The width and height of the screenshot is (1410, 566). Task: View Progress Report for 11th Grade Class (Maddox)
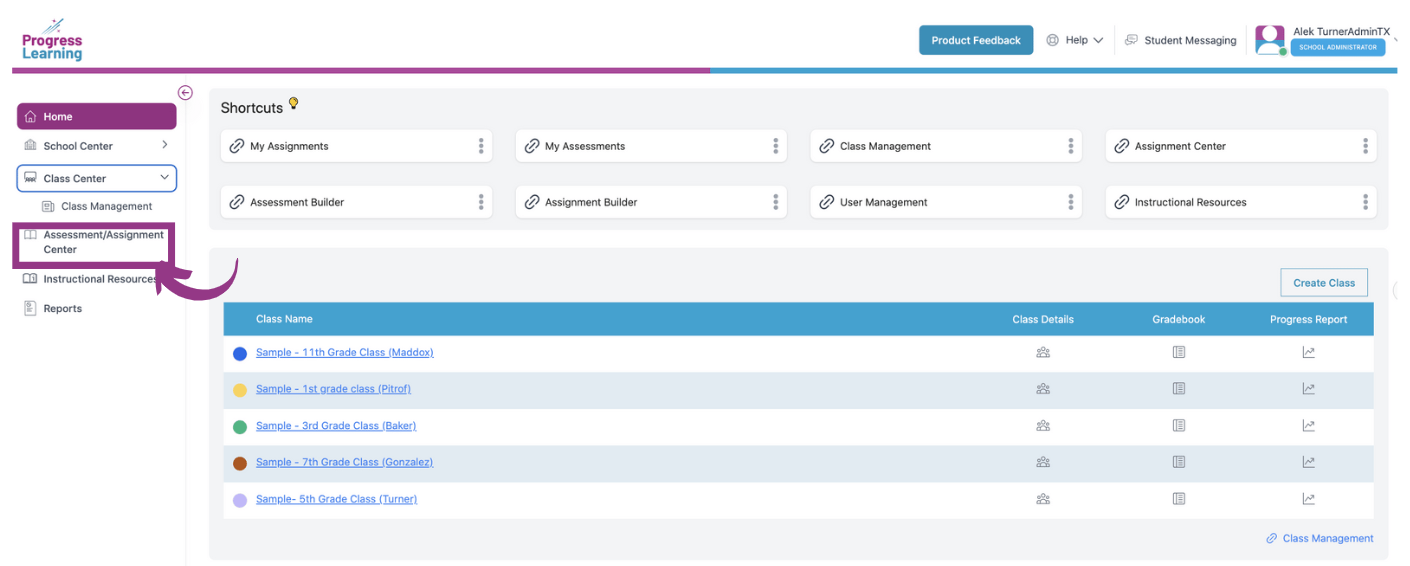(x=1308, y=352)
